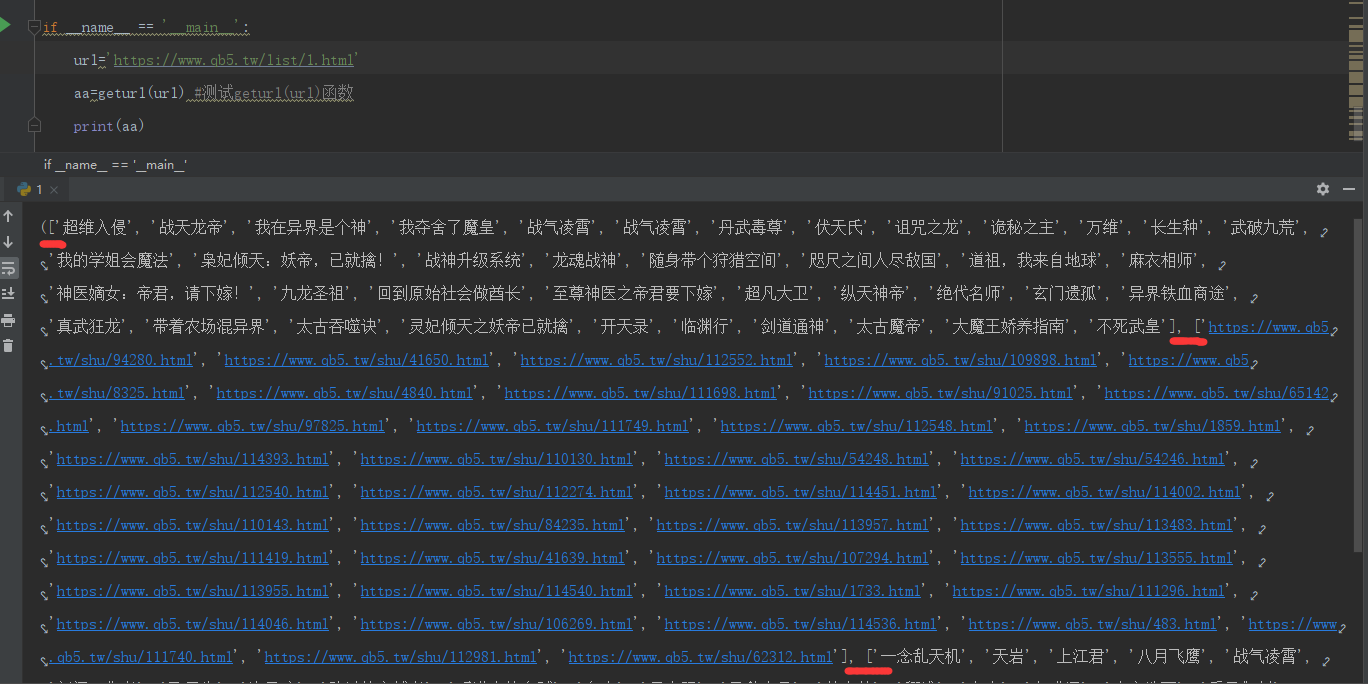Click breadcrumb if __name__ == '__main__'

point(115,165)
